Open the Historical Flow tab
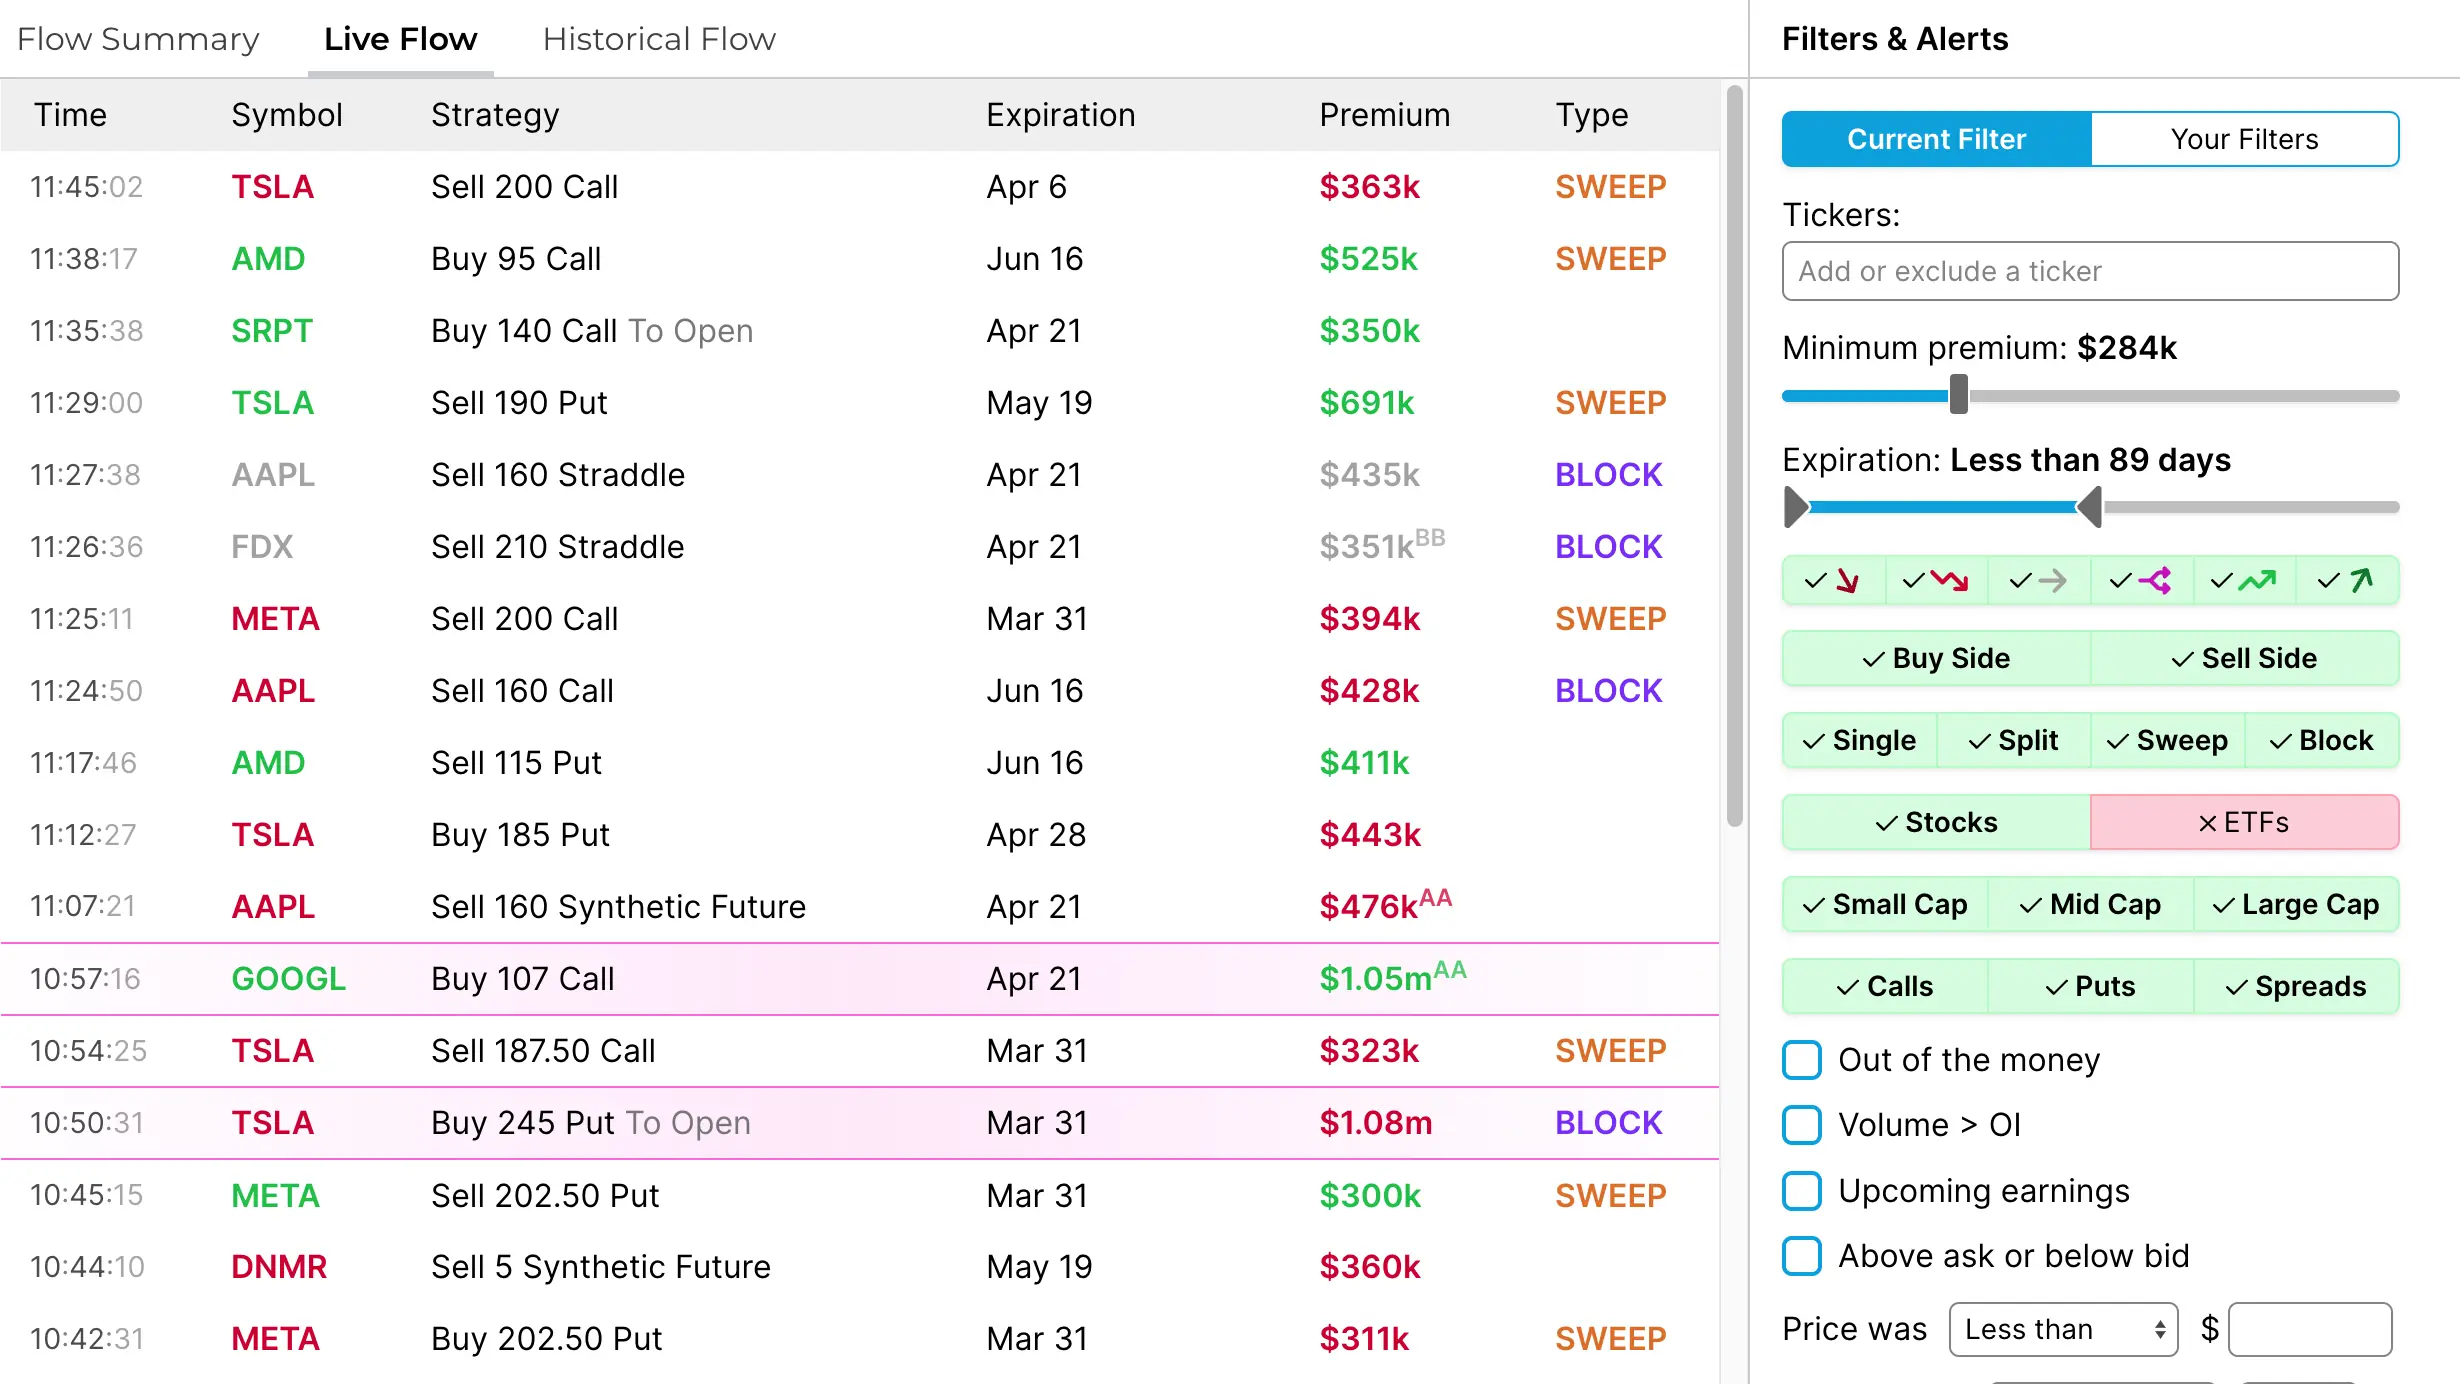This screenshot has width=2460, height=1384. pyautogui.click(x=659, y=39)
